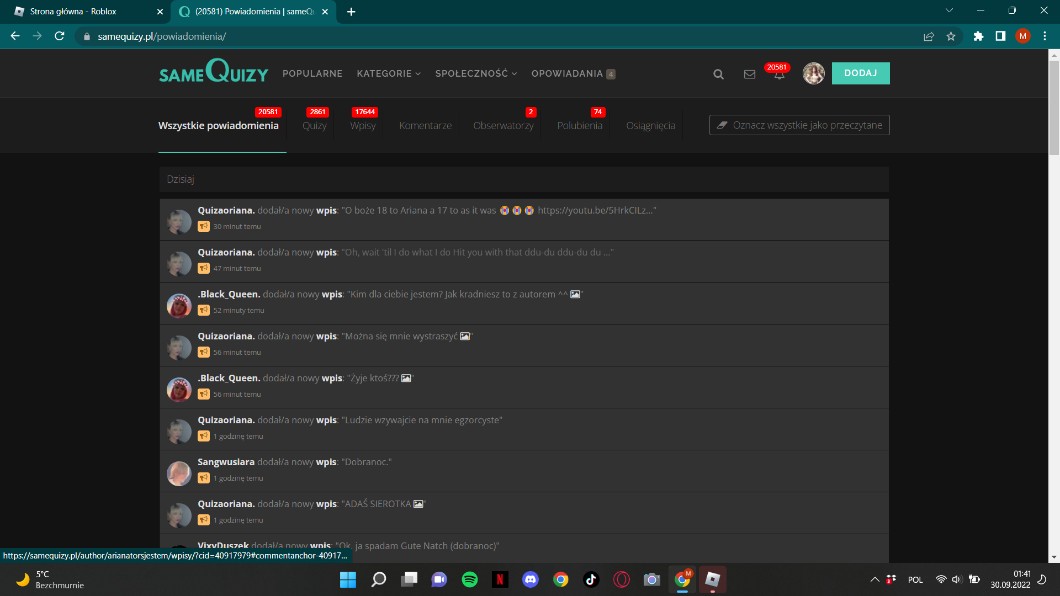Click the search magnifier icon in header
The image size is (1060, 596).
tap(718, 74)
